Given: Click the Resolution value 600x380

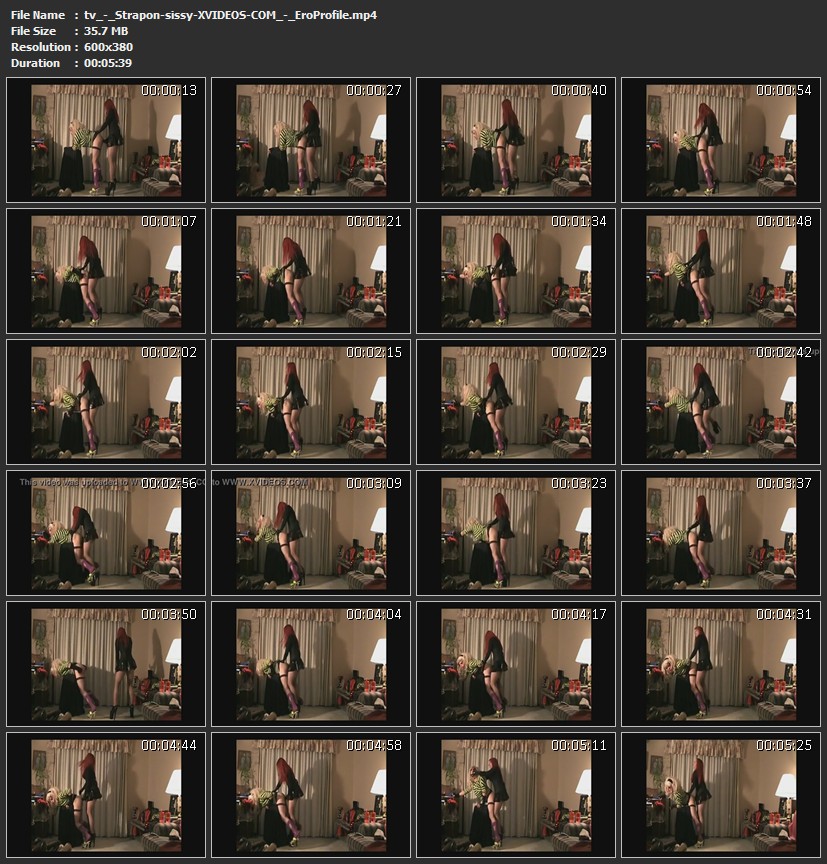Looking at the screenshot, I should 109,47.
